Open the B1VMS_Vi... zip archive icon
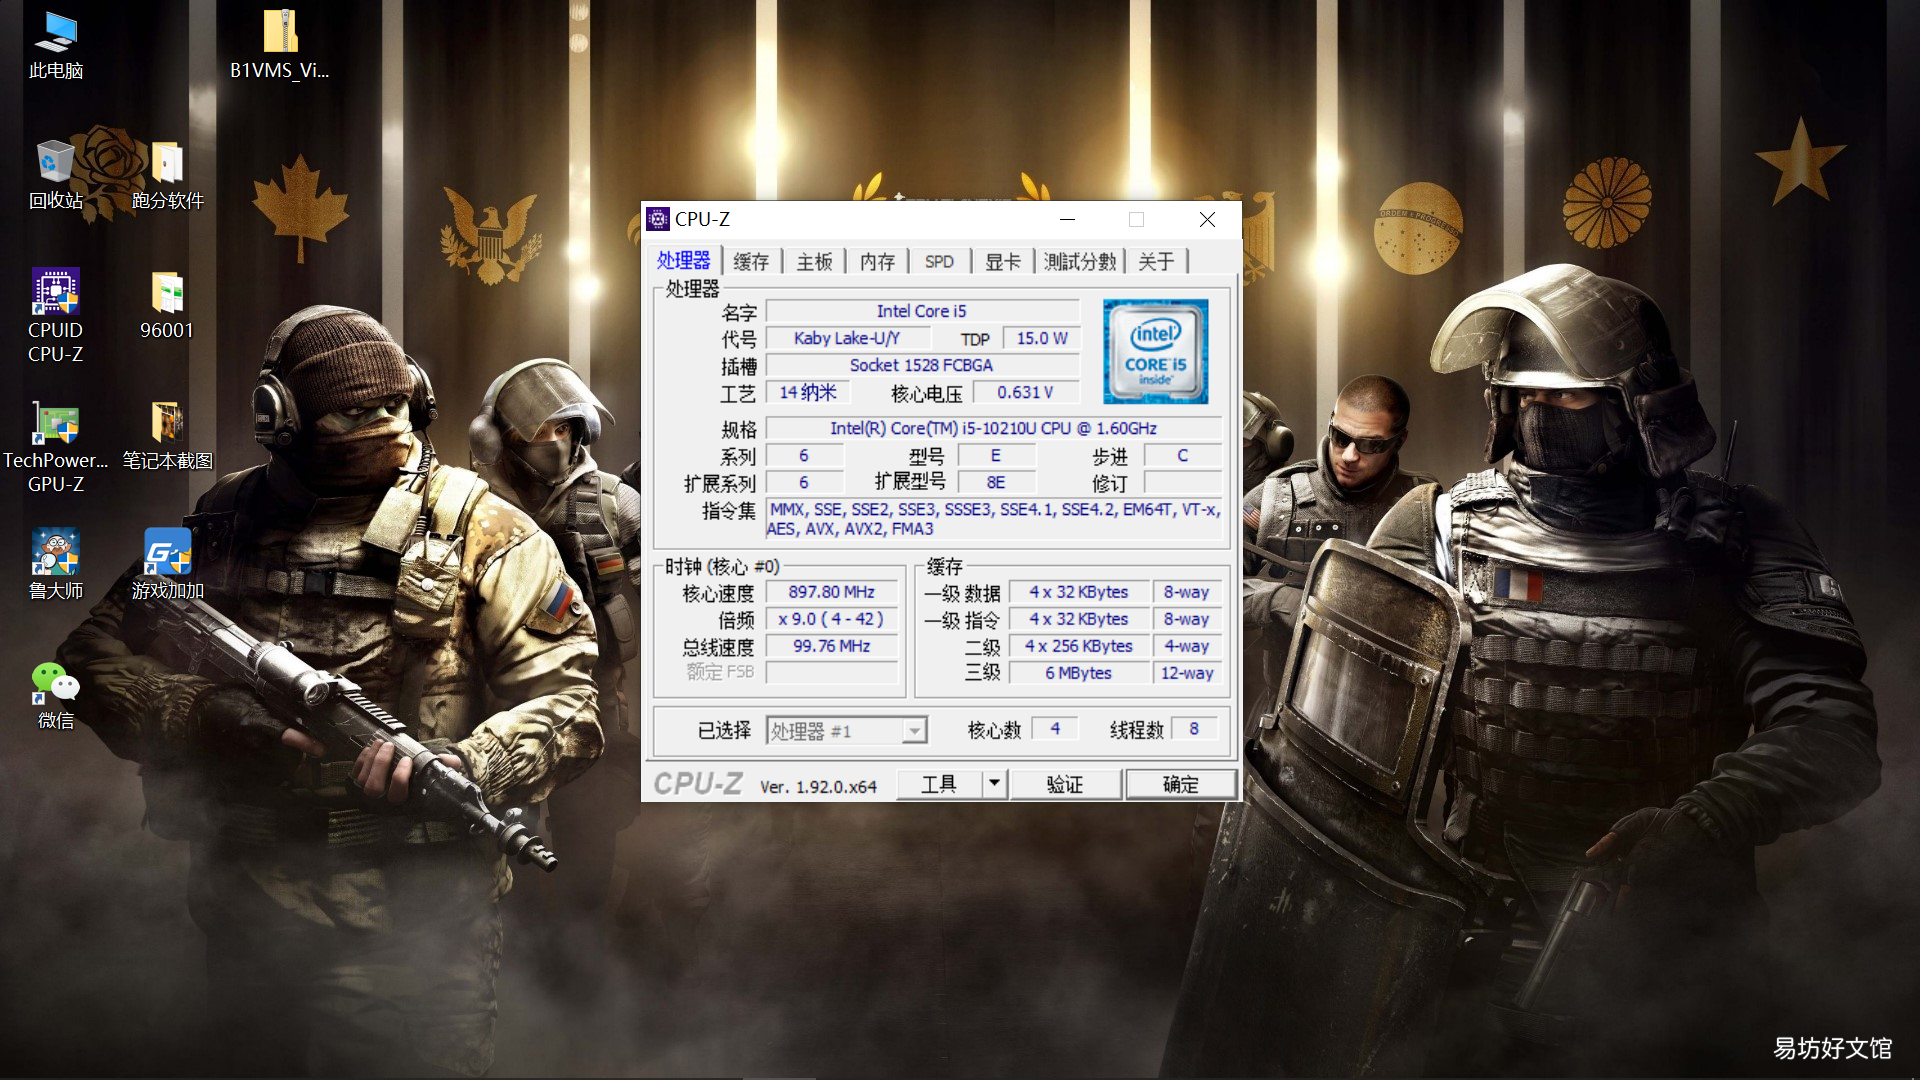Screen dimensions: 1920x1080 [279, 45]
